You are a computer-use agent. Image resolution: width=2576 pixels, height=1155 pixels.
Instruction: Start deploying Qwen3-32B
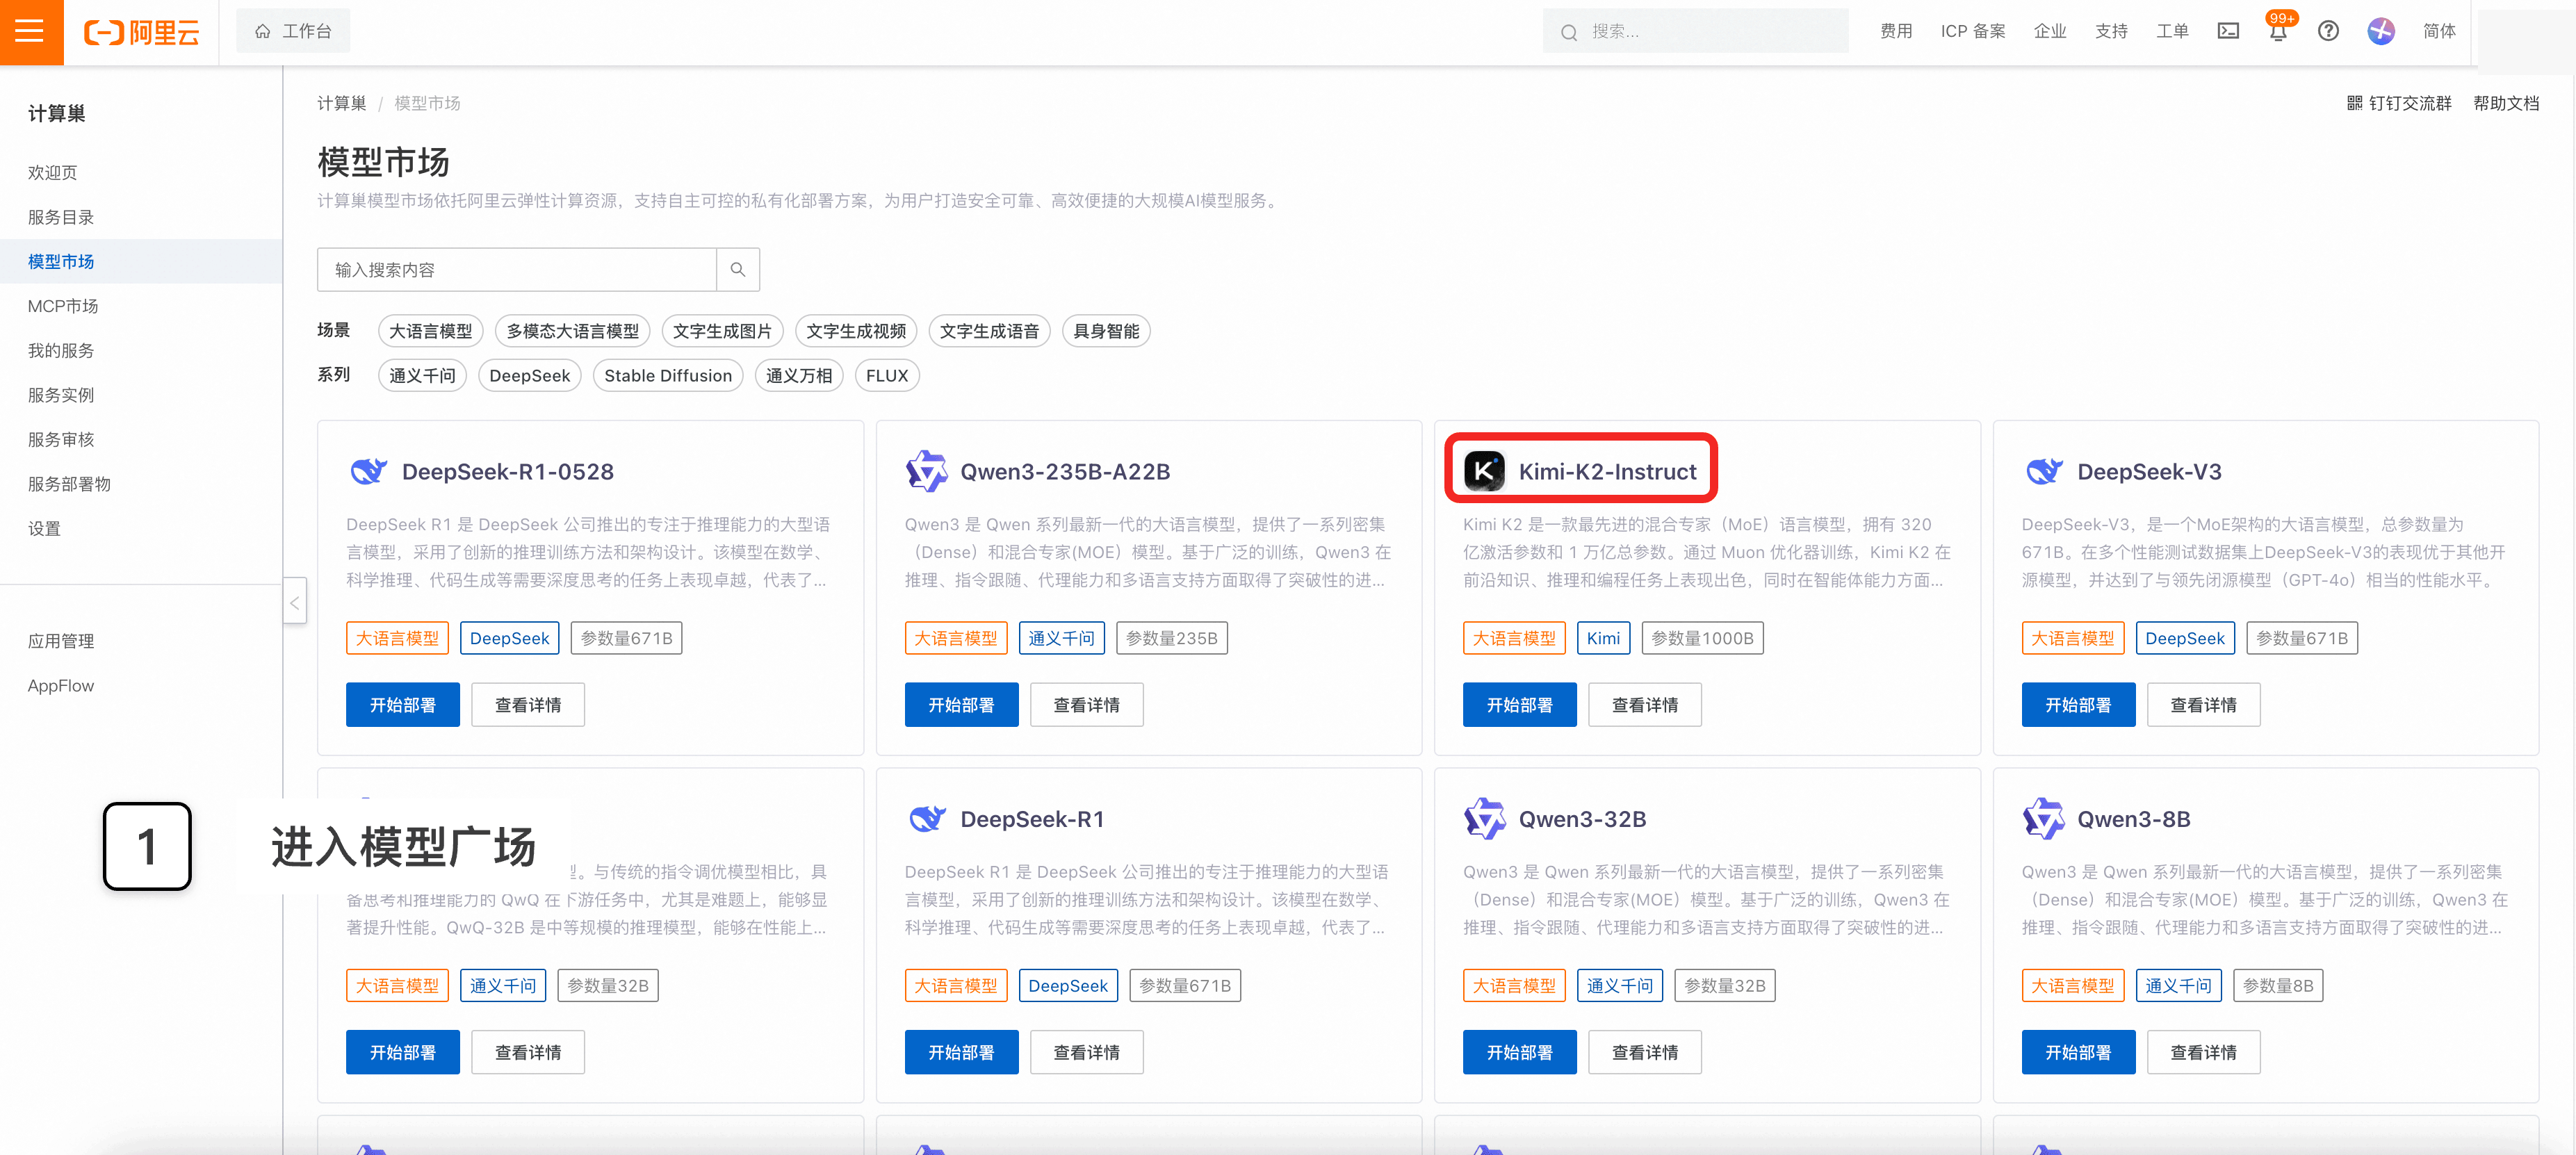(1519, 1052)
